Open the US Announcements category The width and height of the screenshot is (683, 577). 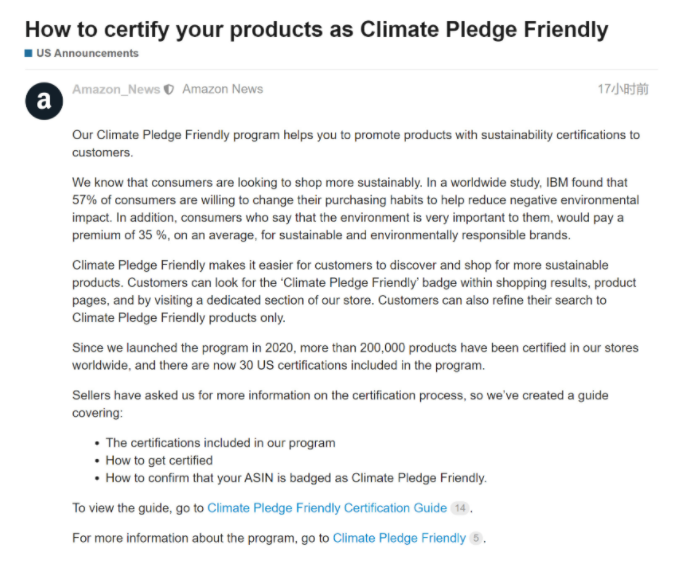point(87,53)
